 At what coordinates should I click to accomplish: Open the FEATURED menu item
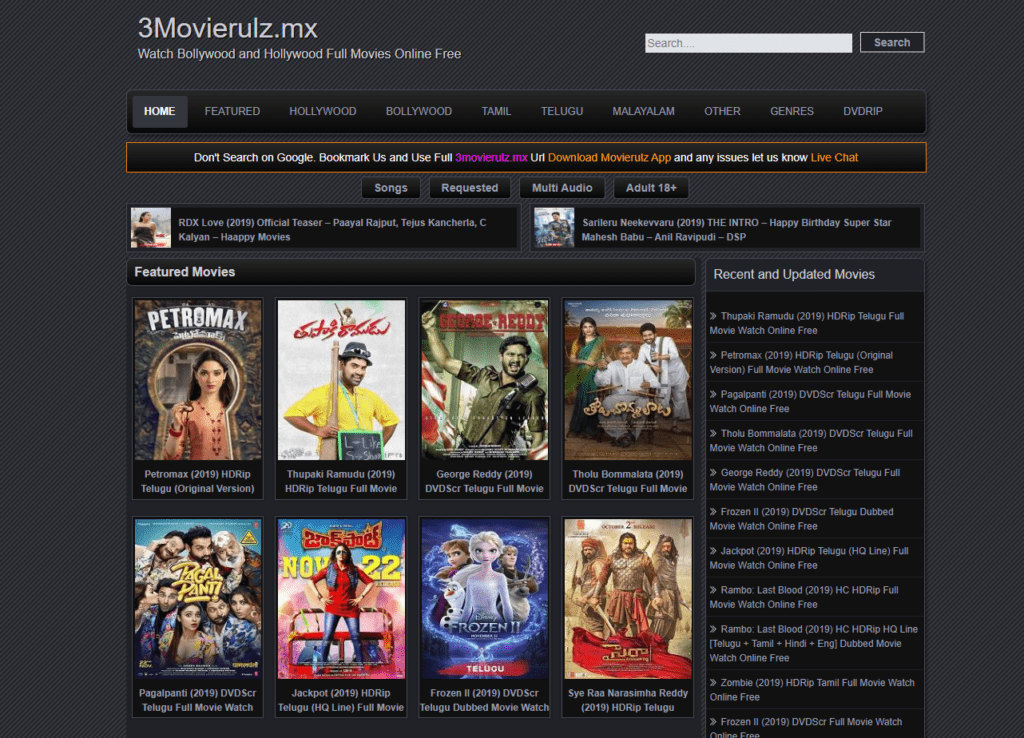pyautogui.click(x=232, y=112)
